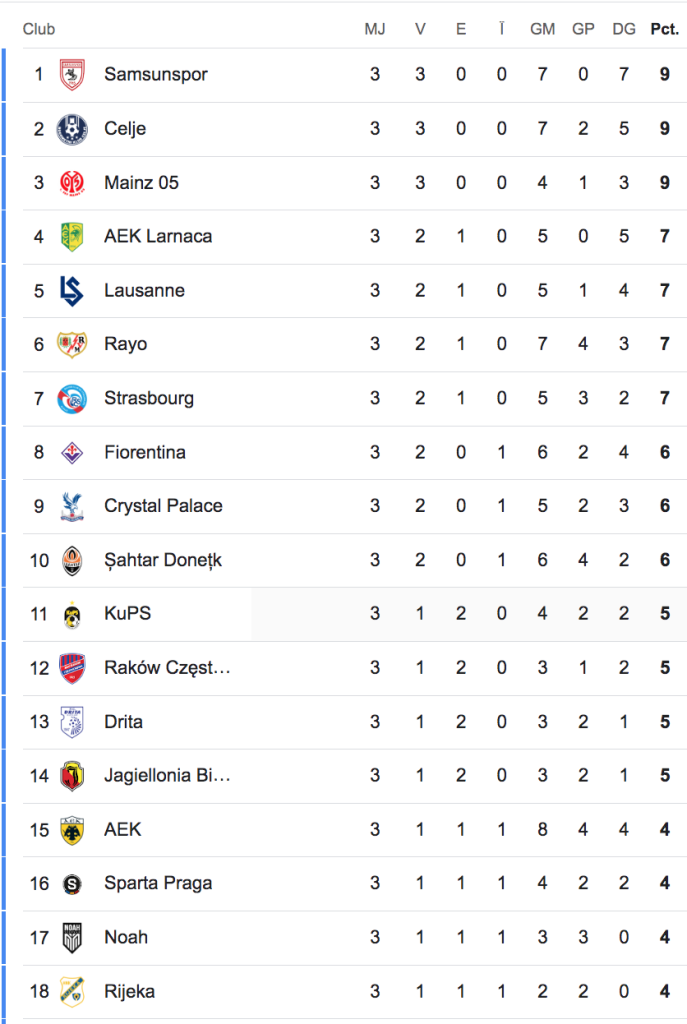The width and height of the screenshot is (687, 1024).
Task: Select the Rijeka table row name
Action: click(129, 991)
